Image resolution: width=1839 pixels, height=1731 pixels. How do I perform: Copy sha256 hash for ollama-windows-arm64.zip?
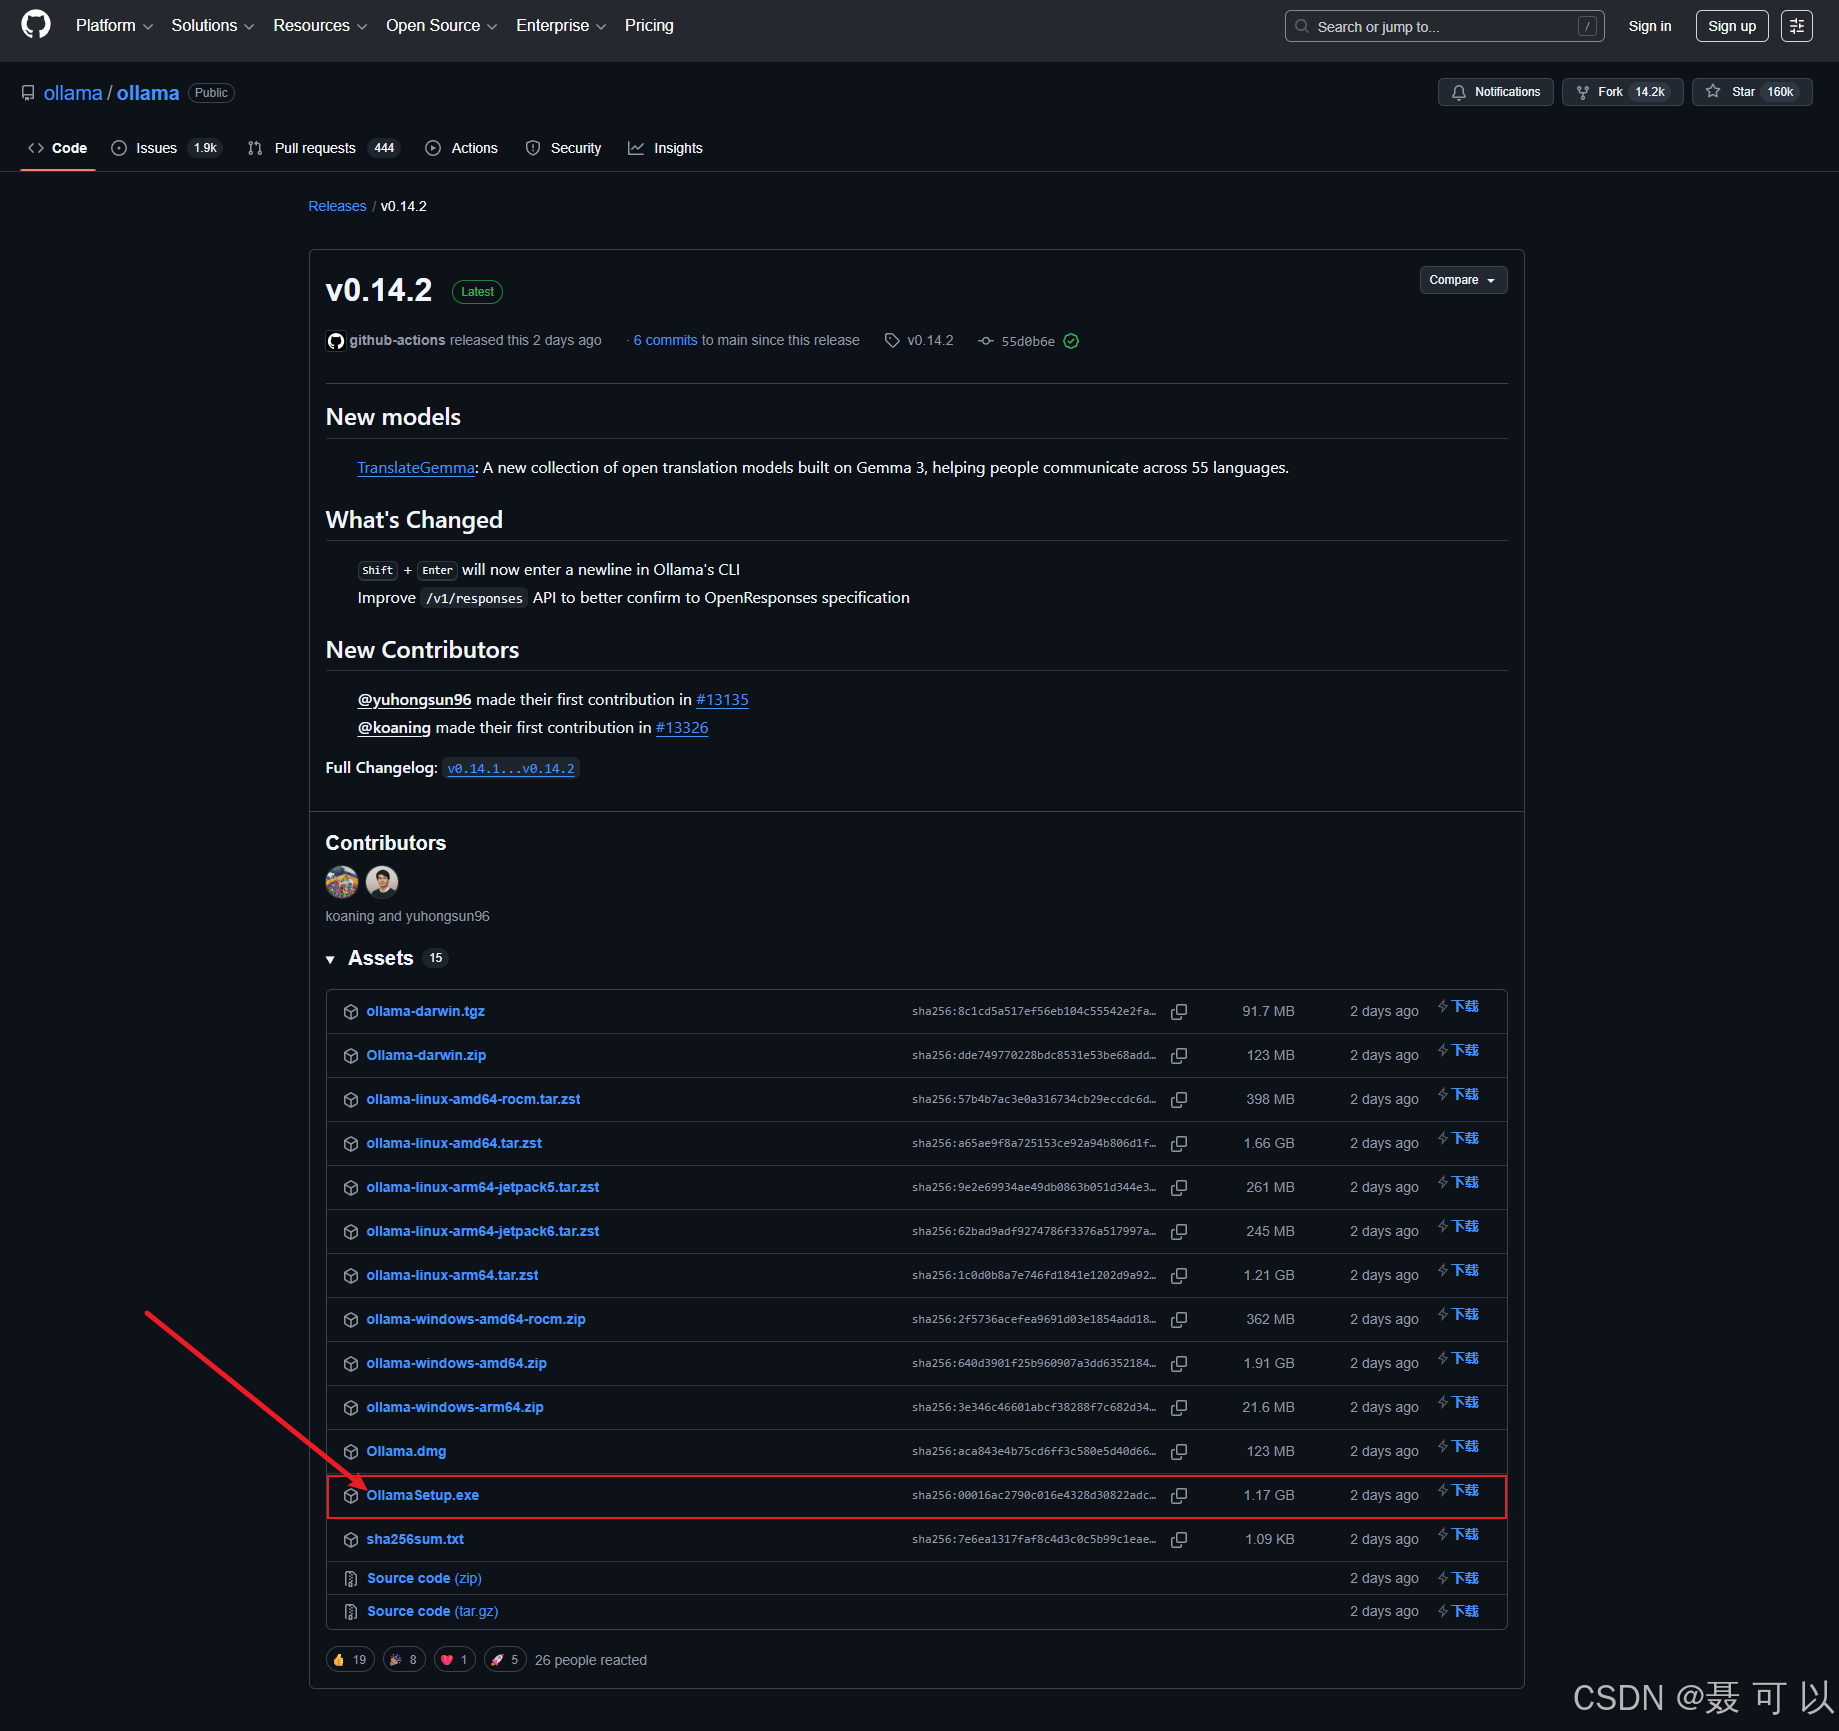[x=1179, y=1408]
